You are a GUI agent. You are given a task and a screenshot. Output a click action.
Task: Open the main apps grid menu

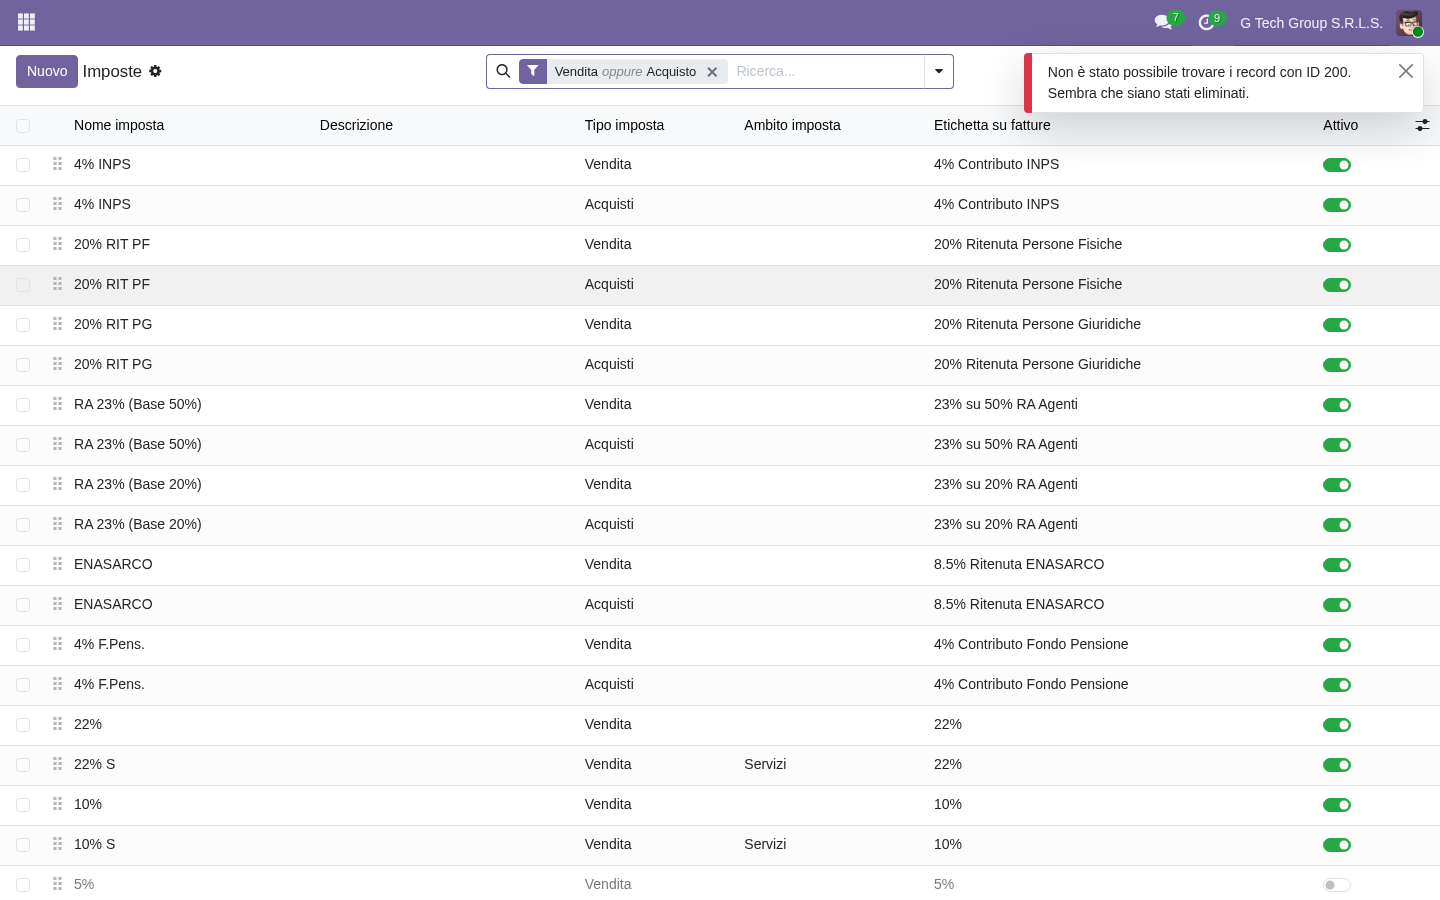[x=27, y=22]
